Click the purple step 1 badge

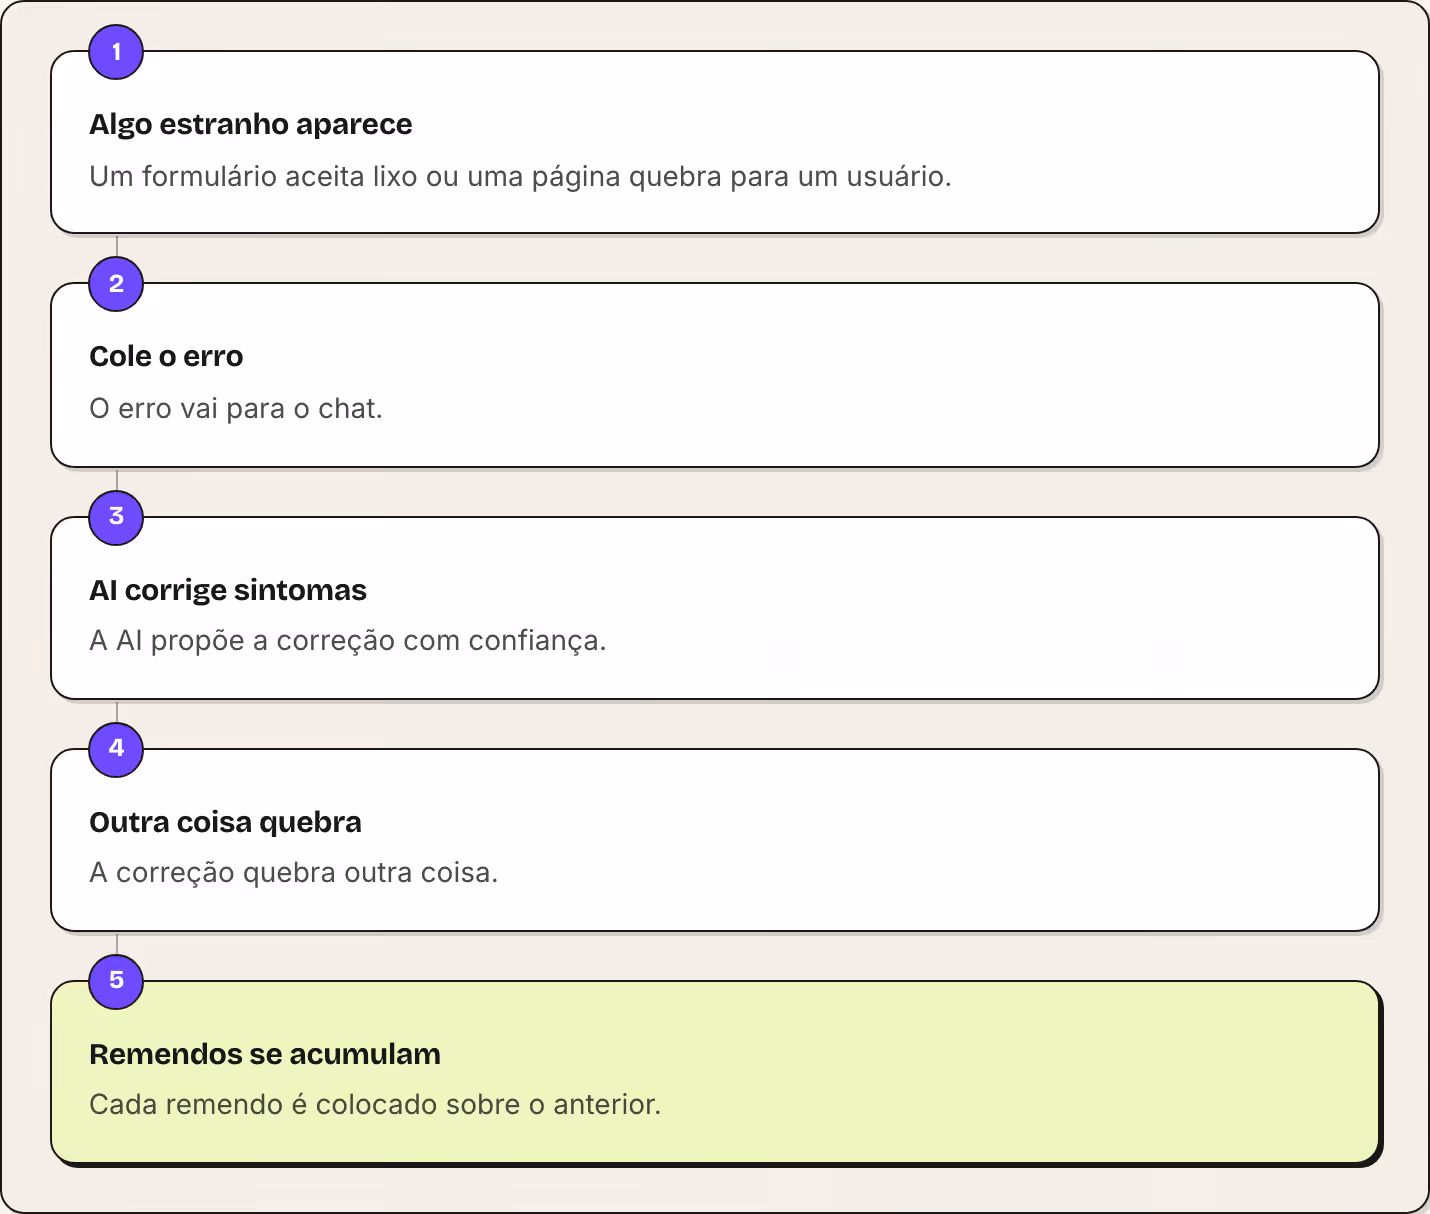click(116, 52)
